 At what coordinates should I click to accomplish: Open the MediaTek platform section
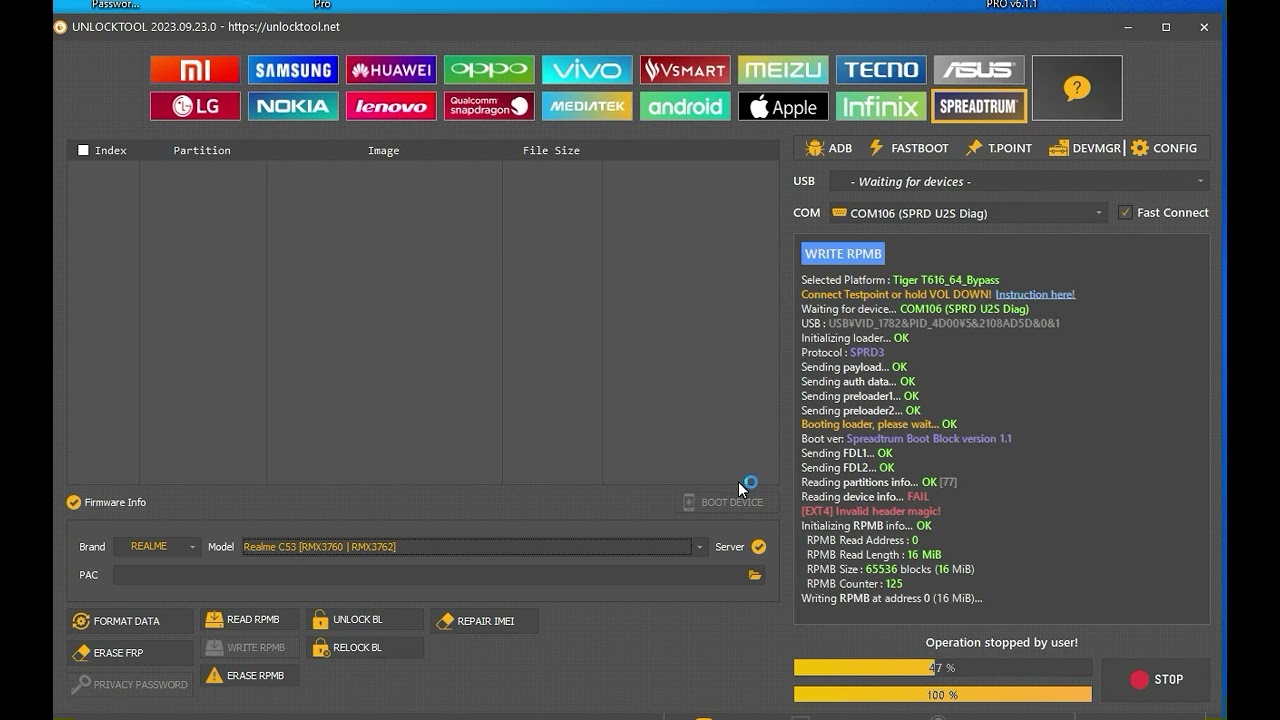(587, 106)
